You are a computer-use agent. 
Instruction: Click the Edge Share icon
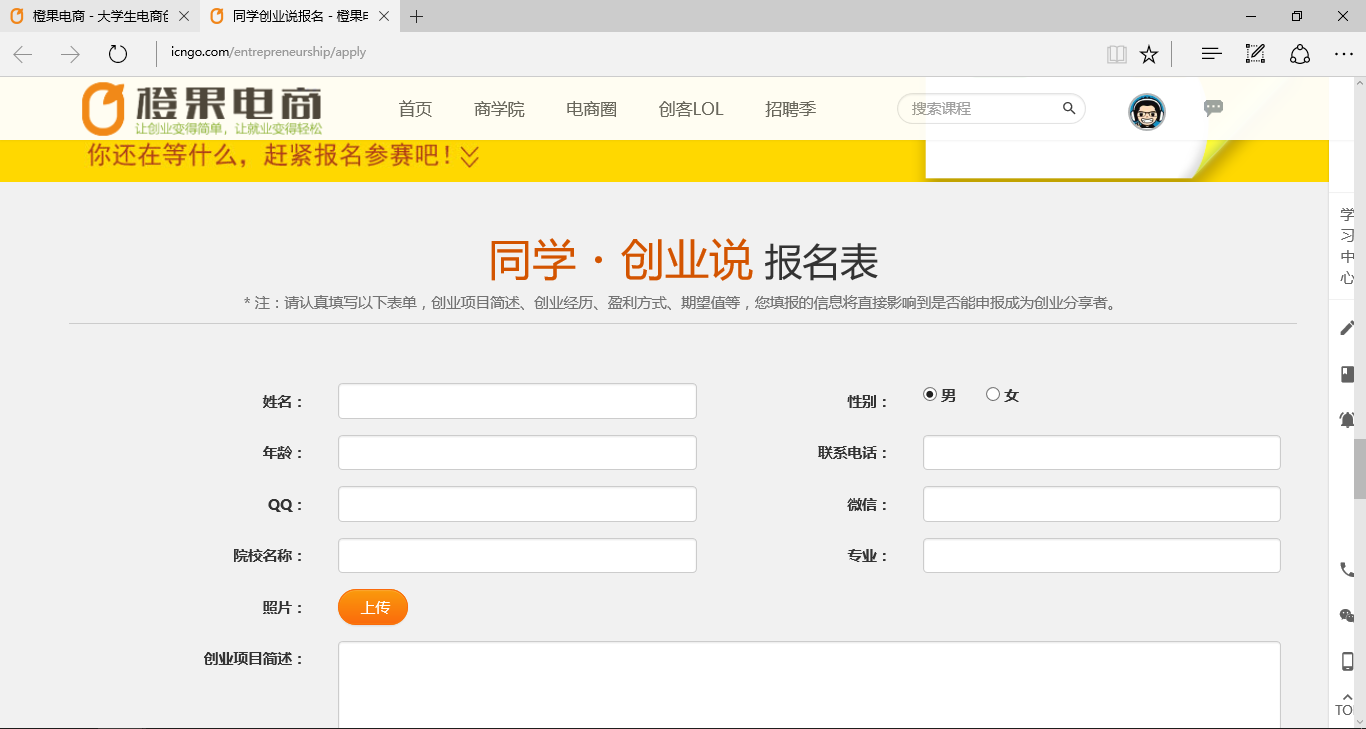1299,54
